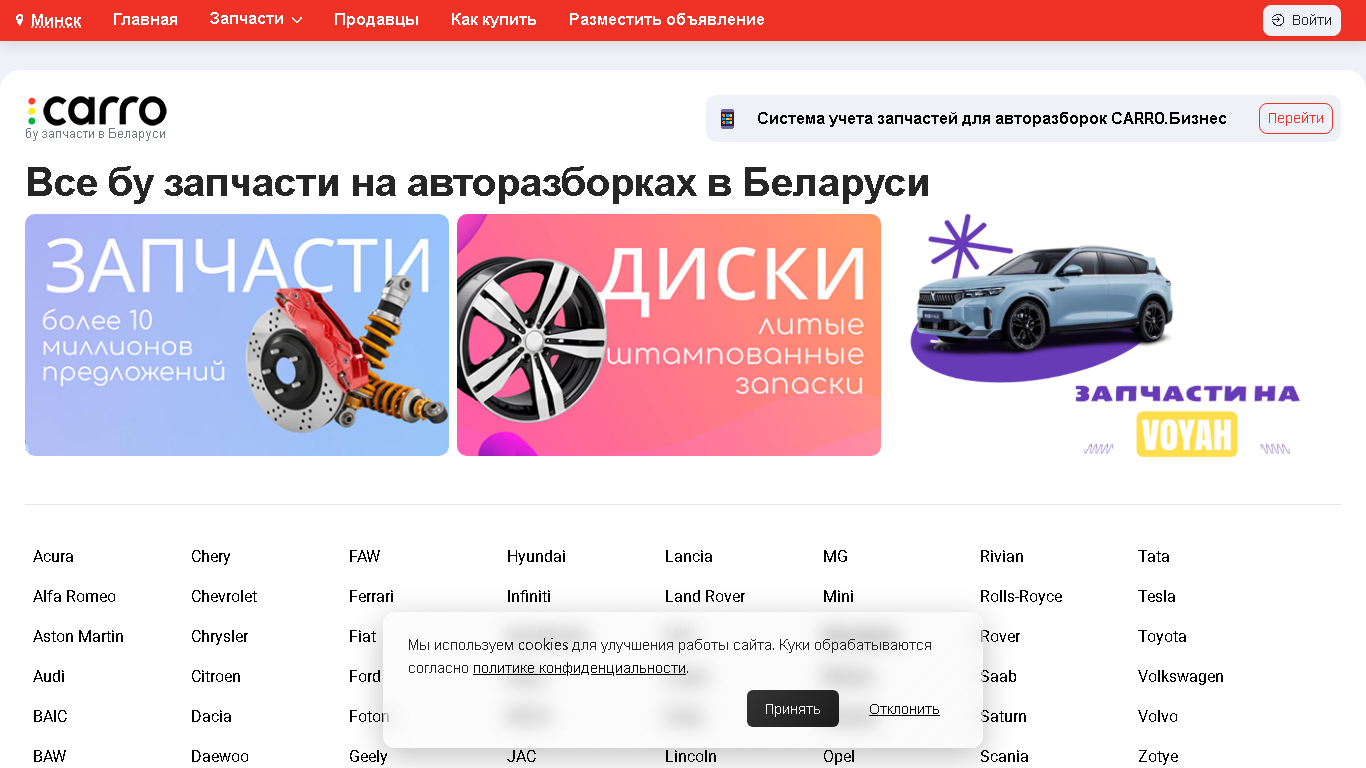Select the Audi brand
The image size is (1366, 768).
pos(49,676)
